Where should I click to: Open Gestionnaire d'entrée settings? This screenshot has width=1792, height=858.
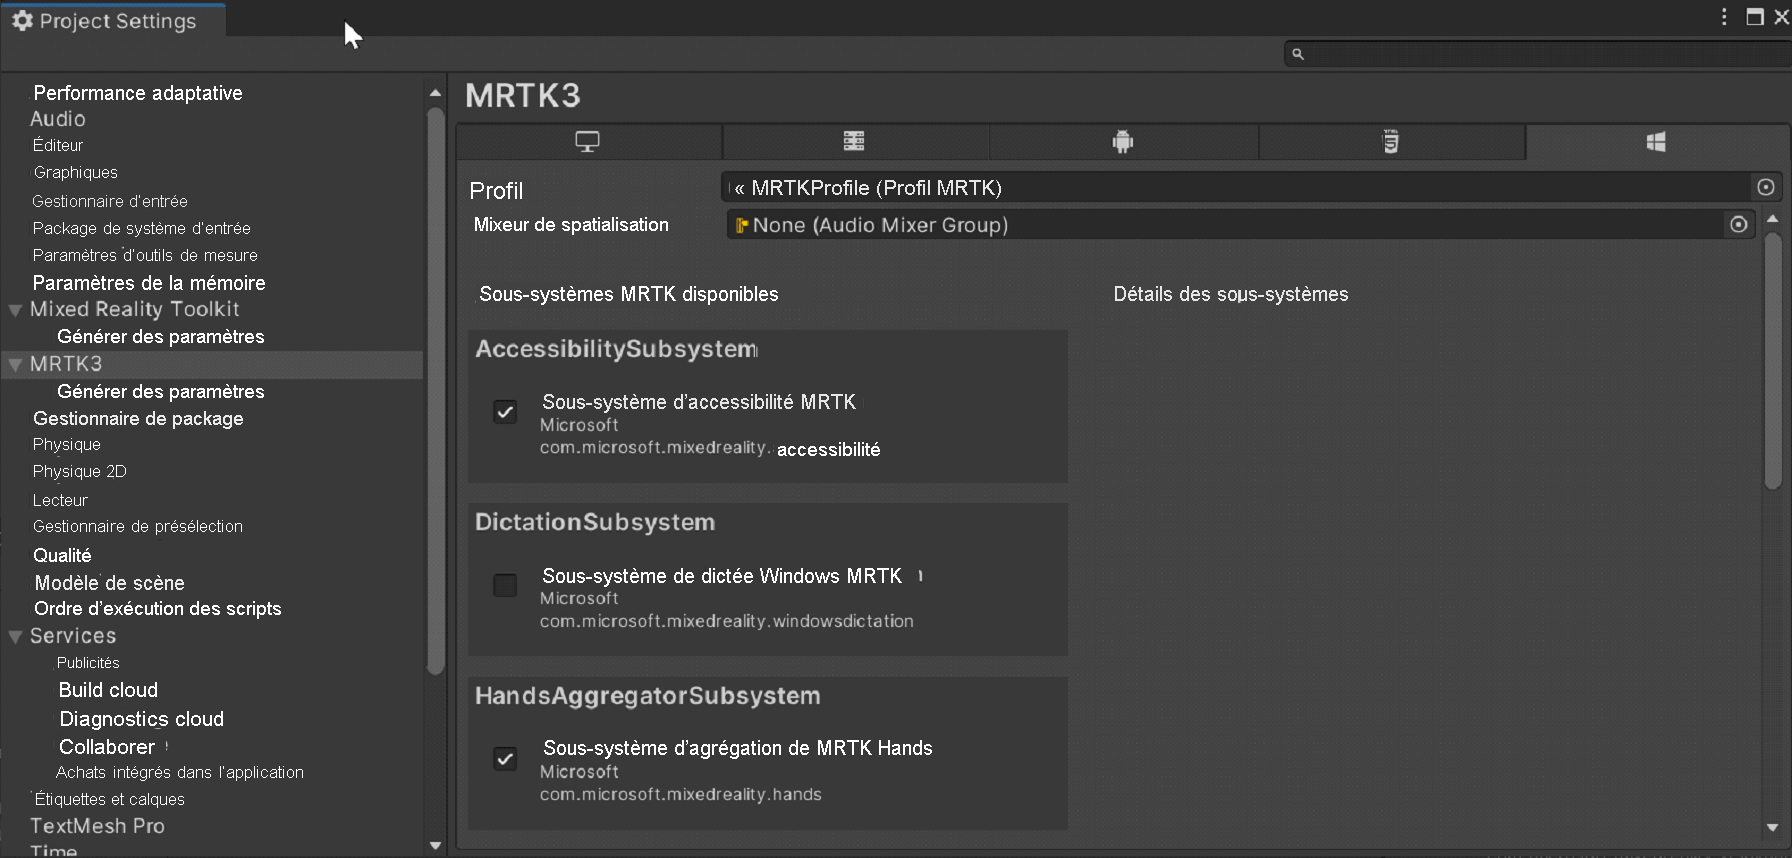[x=110, y=201]
